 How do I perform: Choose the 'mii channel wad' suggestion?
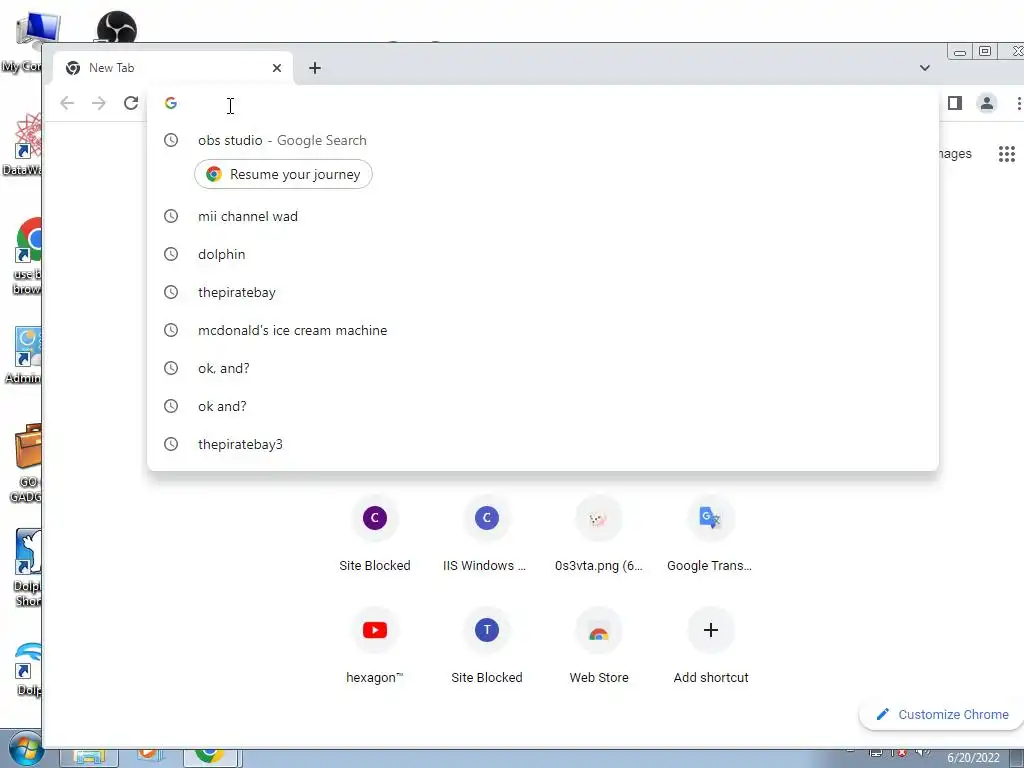(543, 216)
